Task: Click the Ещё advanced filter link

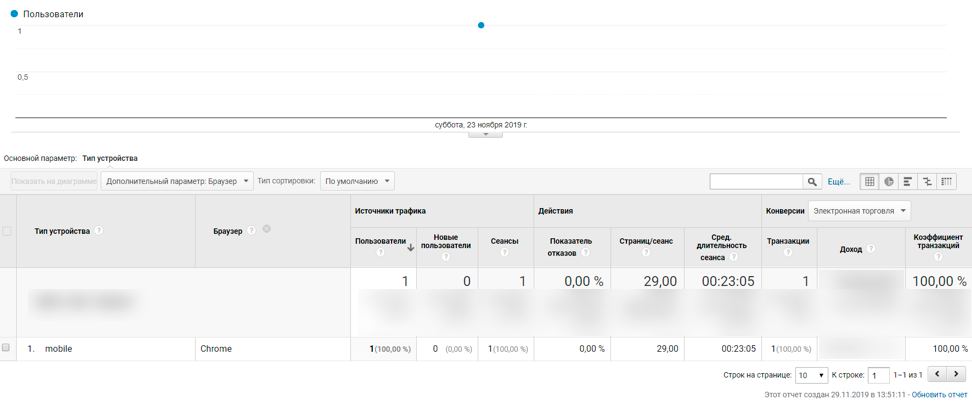Action: click(839, 182)
